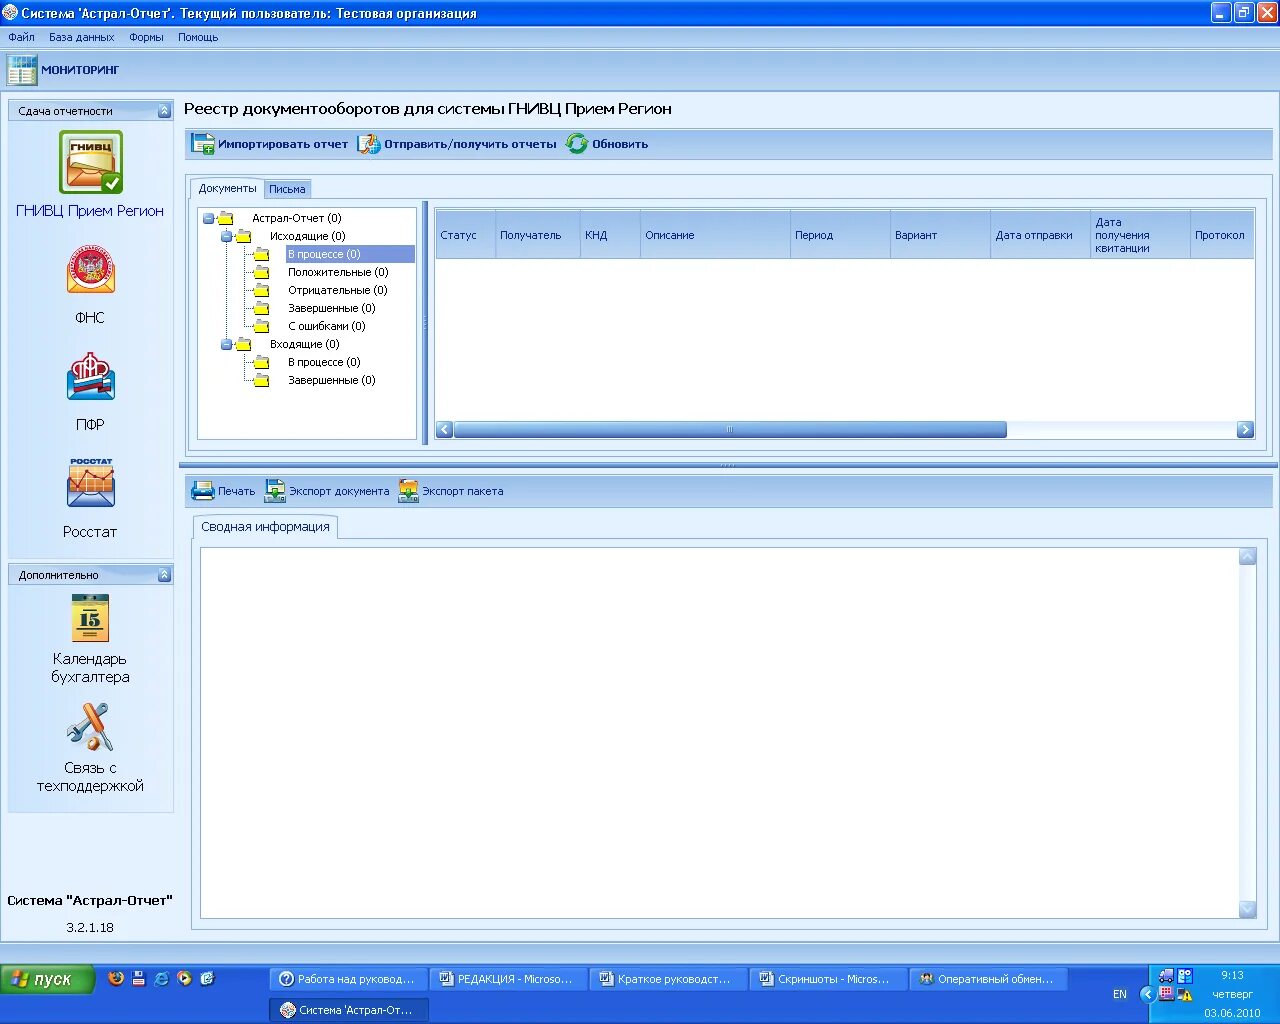This screenshot has height=1024, width=1280.
Task: Collapse the Дополнительно panel
Action: (164, 575)
